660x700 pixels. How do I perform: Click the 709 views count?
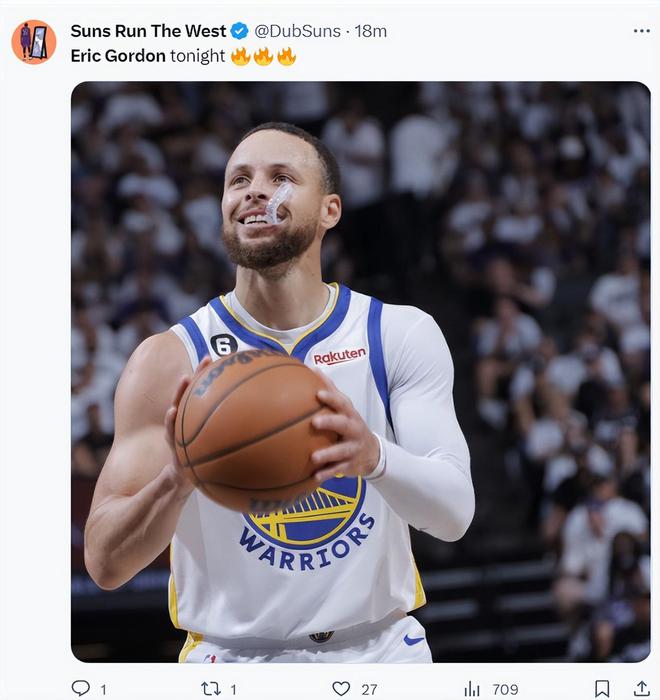point(505,689)
